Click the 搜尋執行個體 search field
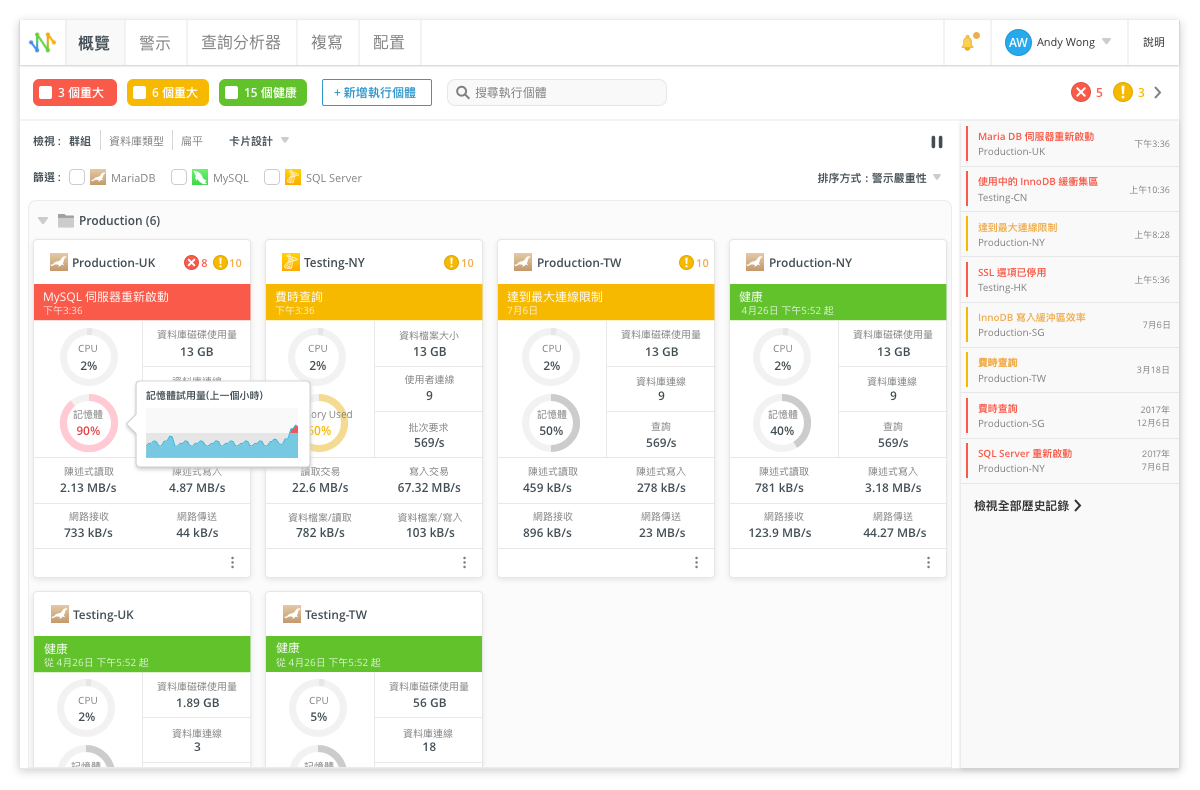 [556, 92]
